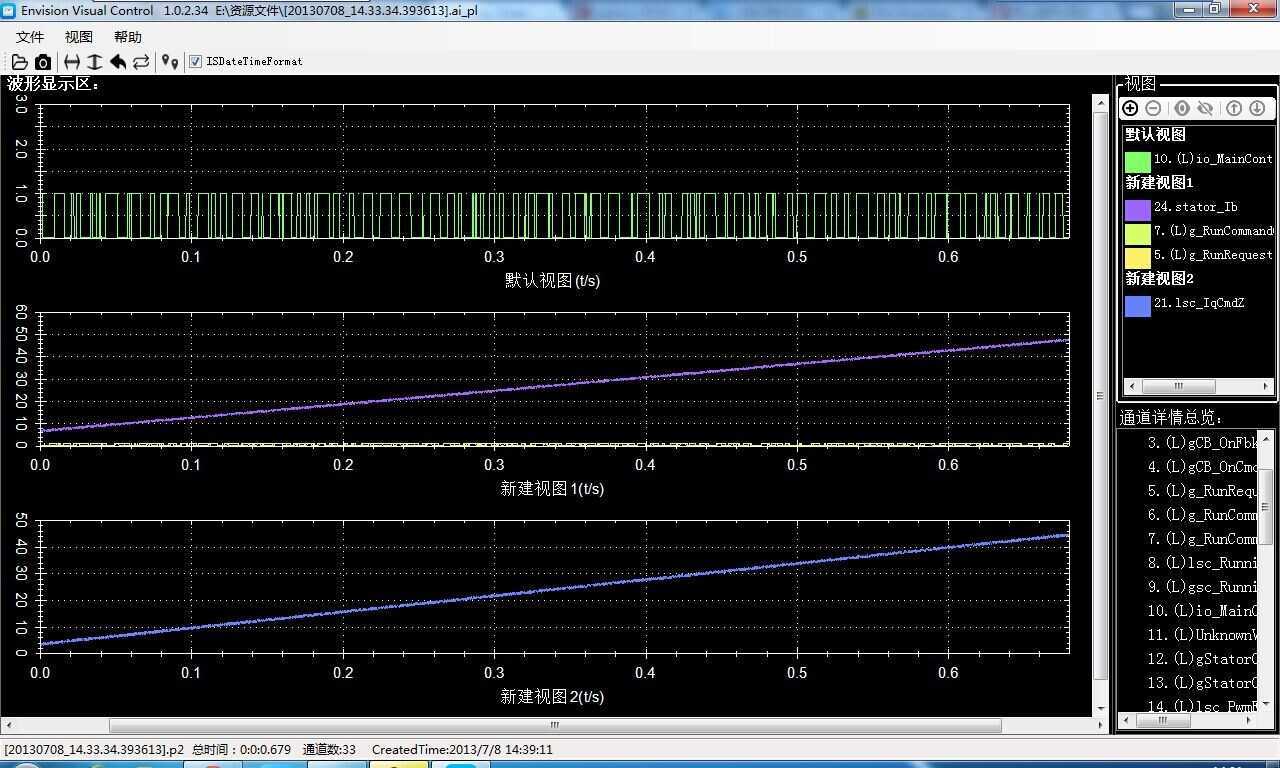The image size is (1280, 768).
Task: Move view up with the up-arrow icon
Action: pyautogui.click(x=1234, y=108)
